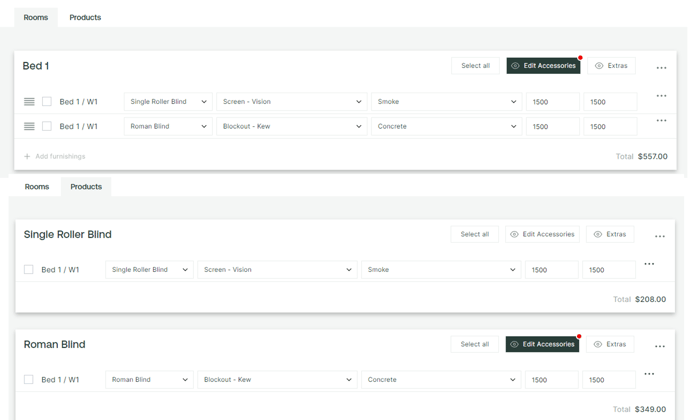This screenshot has width=688, height=420.
Task: Click drag handle icon on Roman Blind row in Bed 1
Action: pyautogui.click(x=29, y=126)
